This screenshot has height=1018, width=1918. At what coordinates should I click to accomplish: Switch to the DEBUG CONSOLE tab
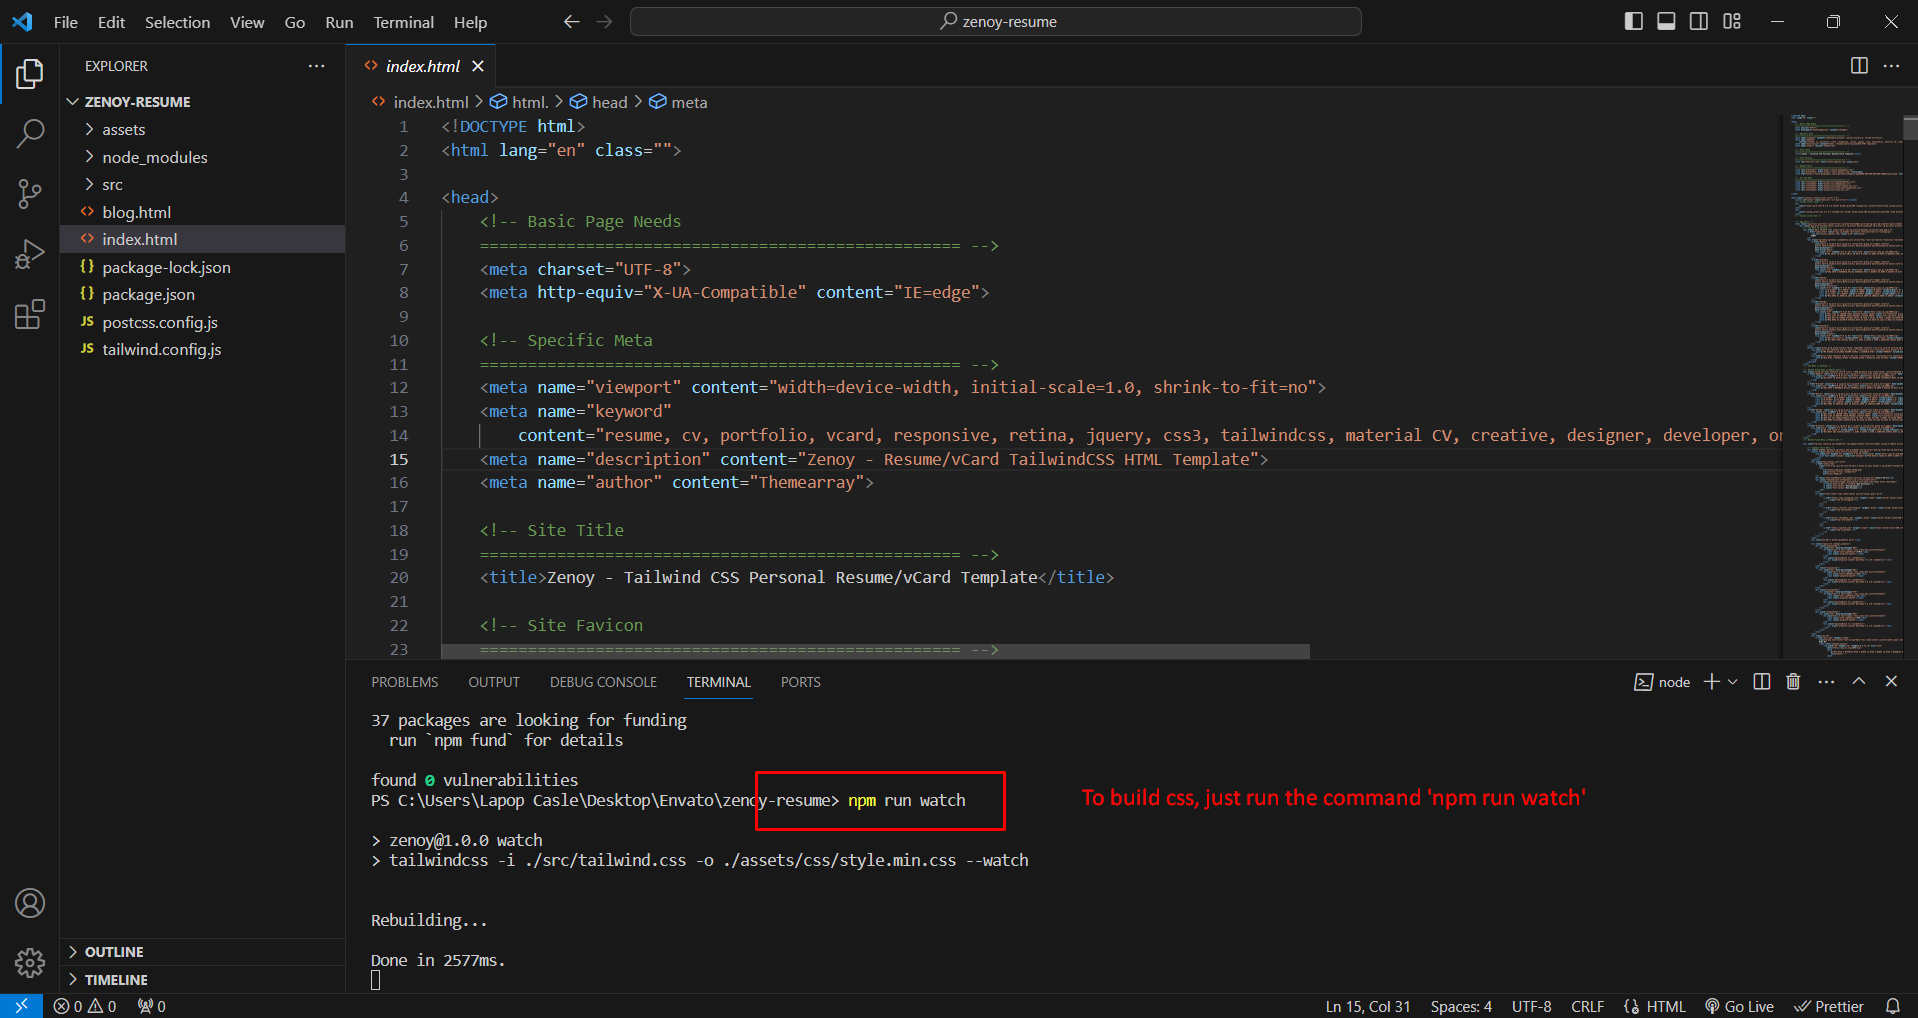(603, 682)
